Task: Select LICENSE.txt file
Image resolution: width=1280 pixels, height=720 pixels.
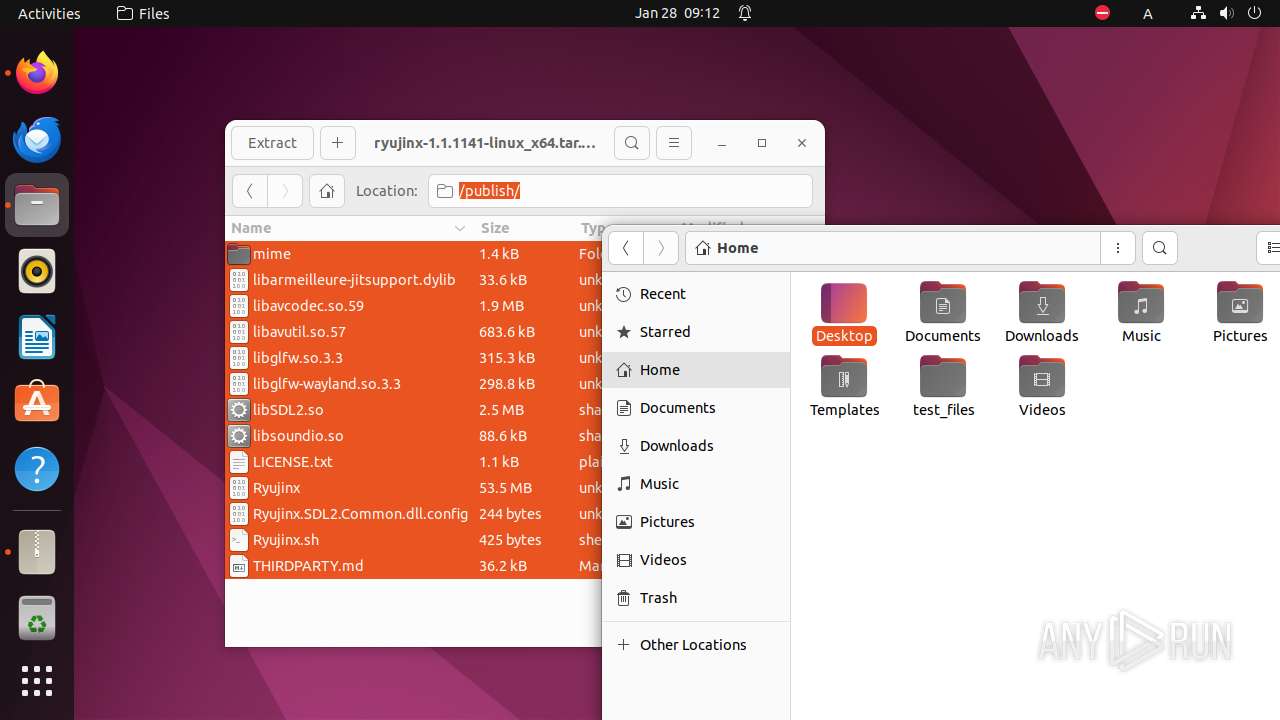Action: point(415,462)
